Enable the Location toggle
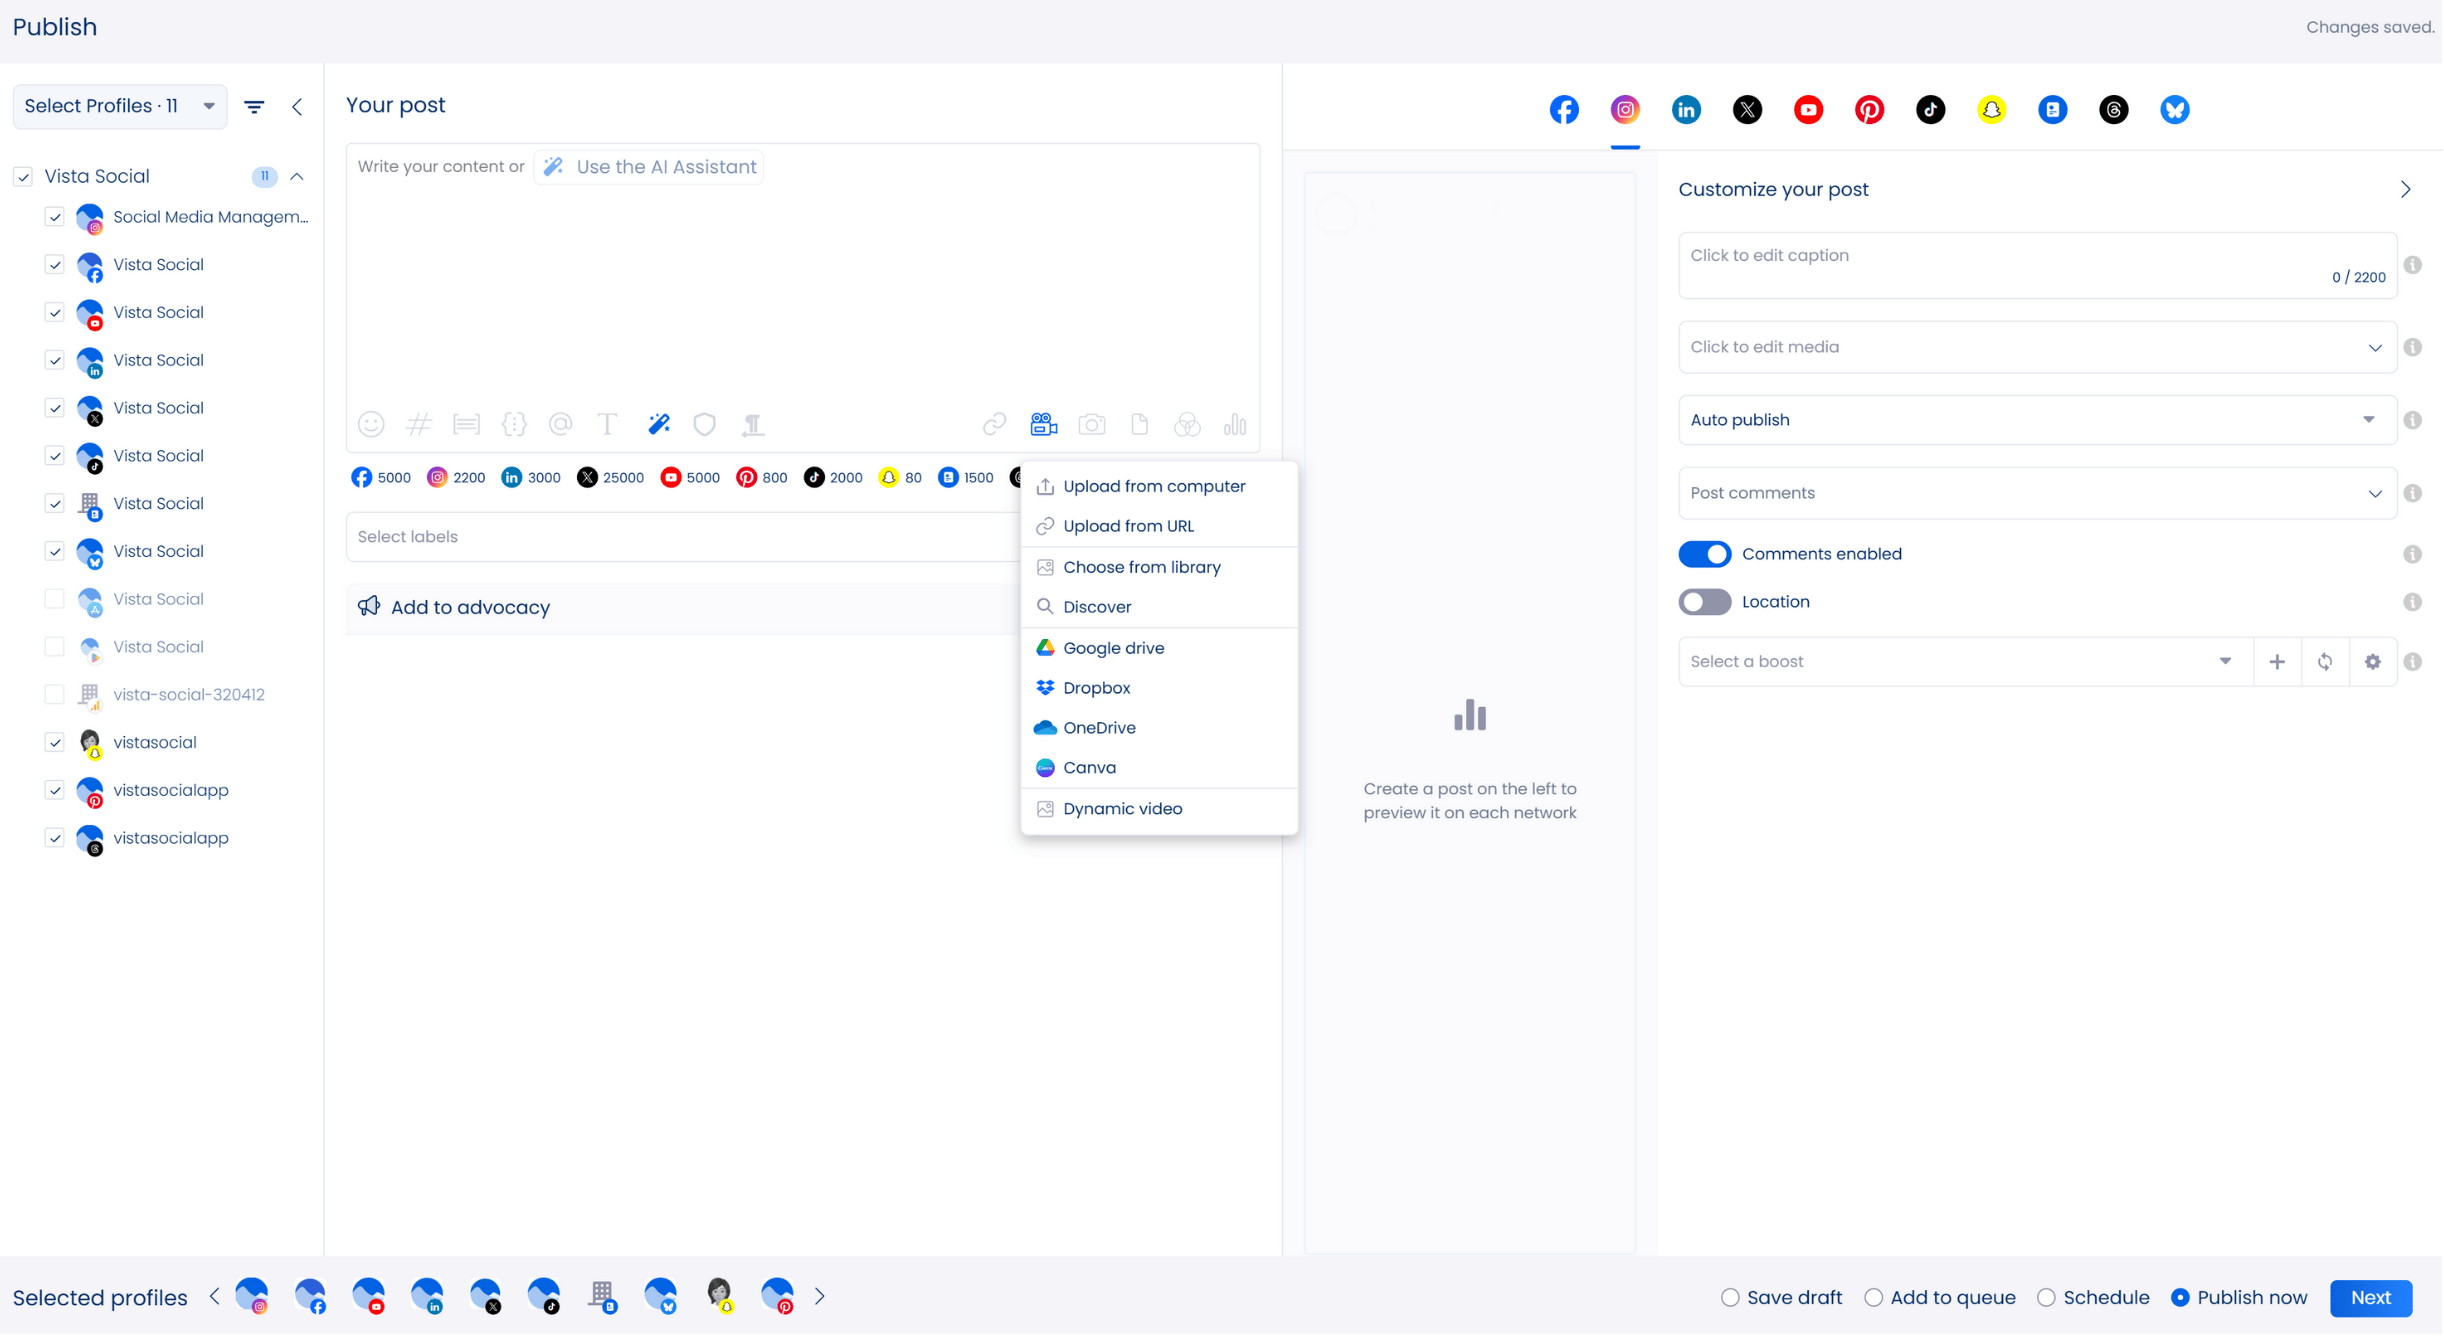This screenshot has height=1336, width=2444. 1704,602
